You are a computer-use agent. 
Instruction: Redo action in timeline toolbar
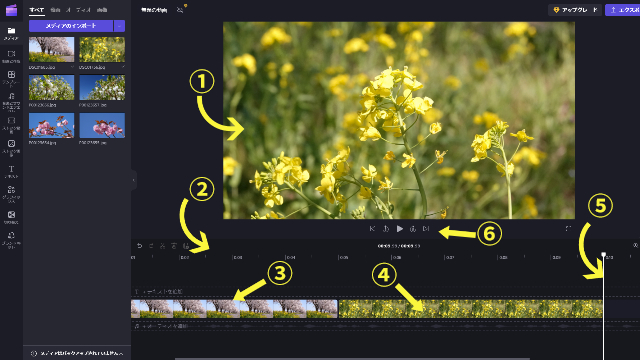(x=151, y=246)
